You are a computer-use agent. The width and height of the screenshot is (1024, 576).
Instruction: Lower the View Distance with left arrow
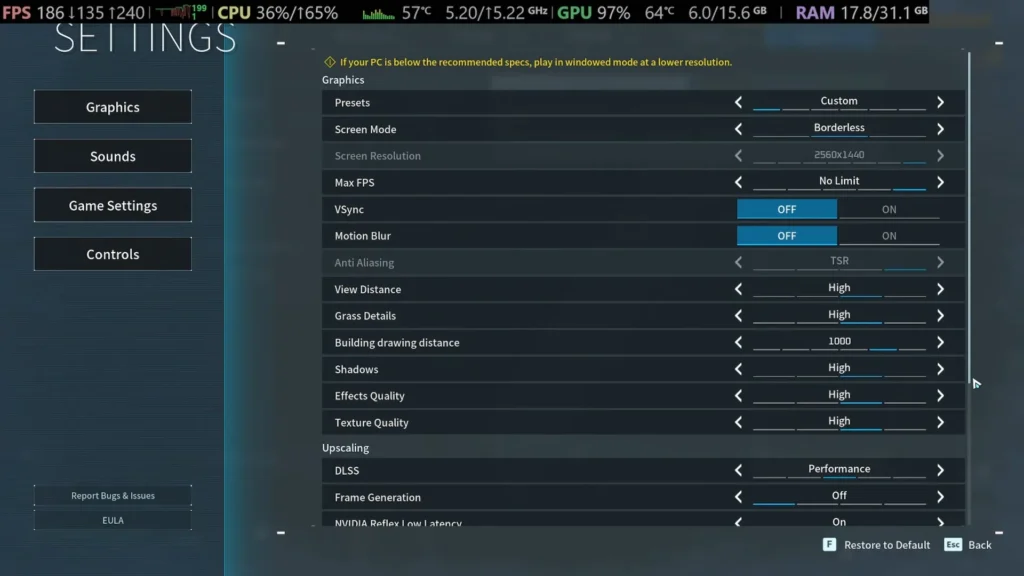click(x=739, y=289)
